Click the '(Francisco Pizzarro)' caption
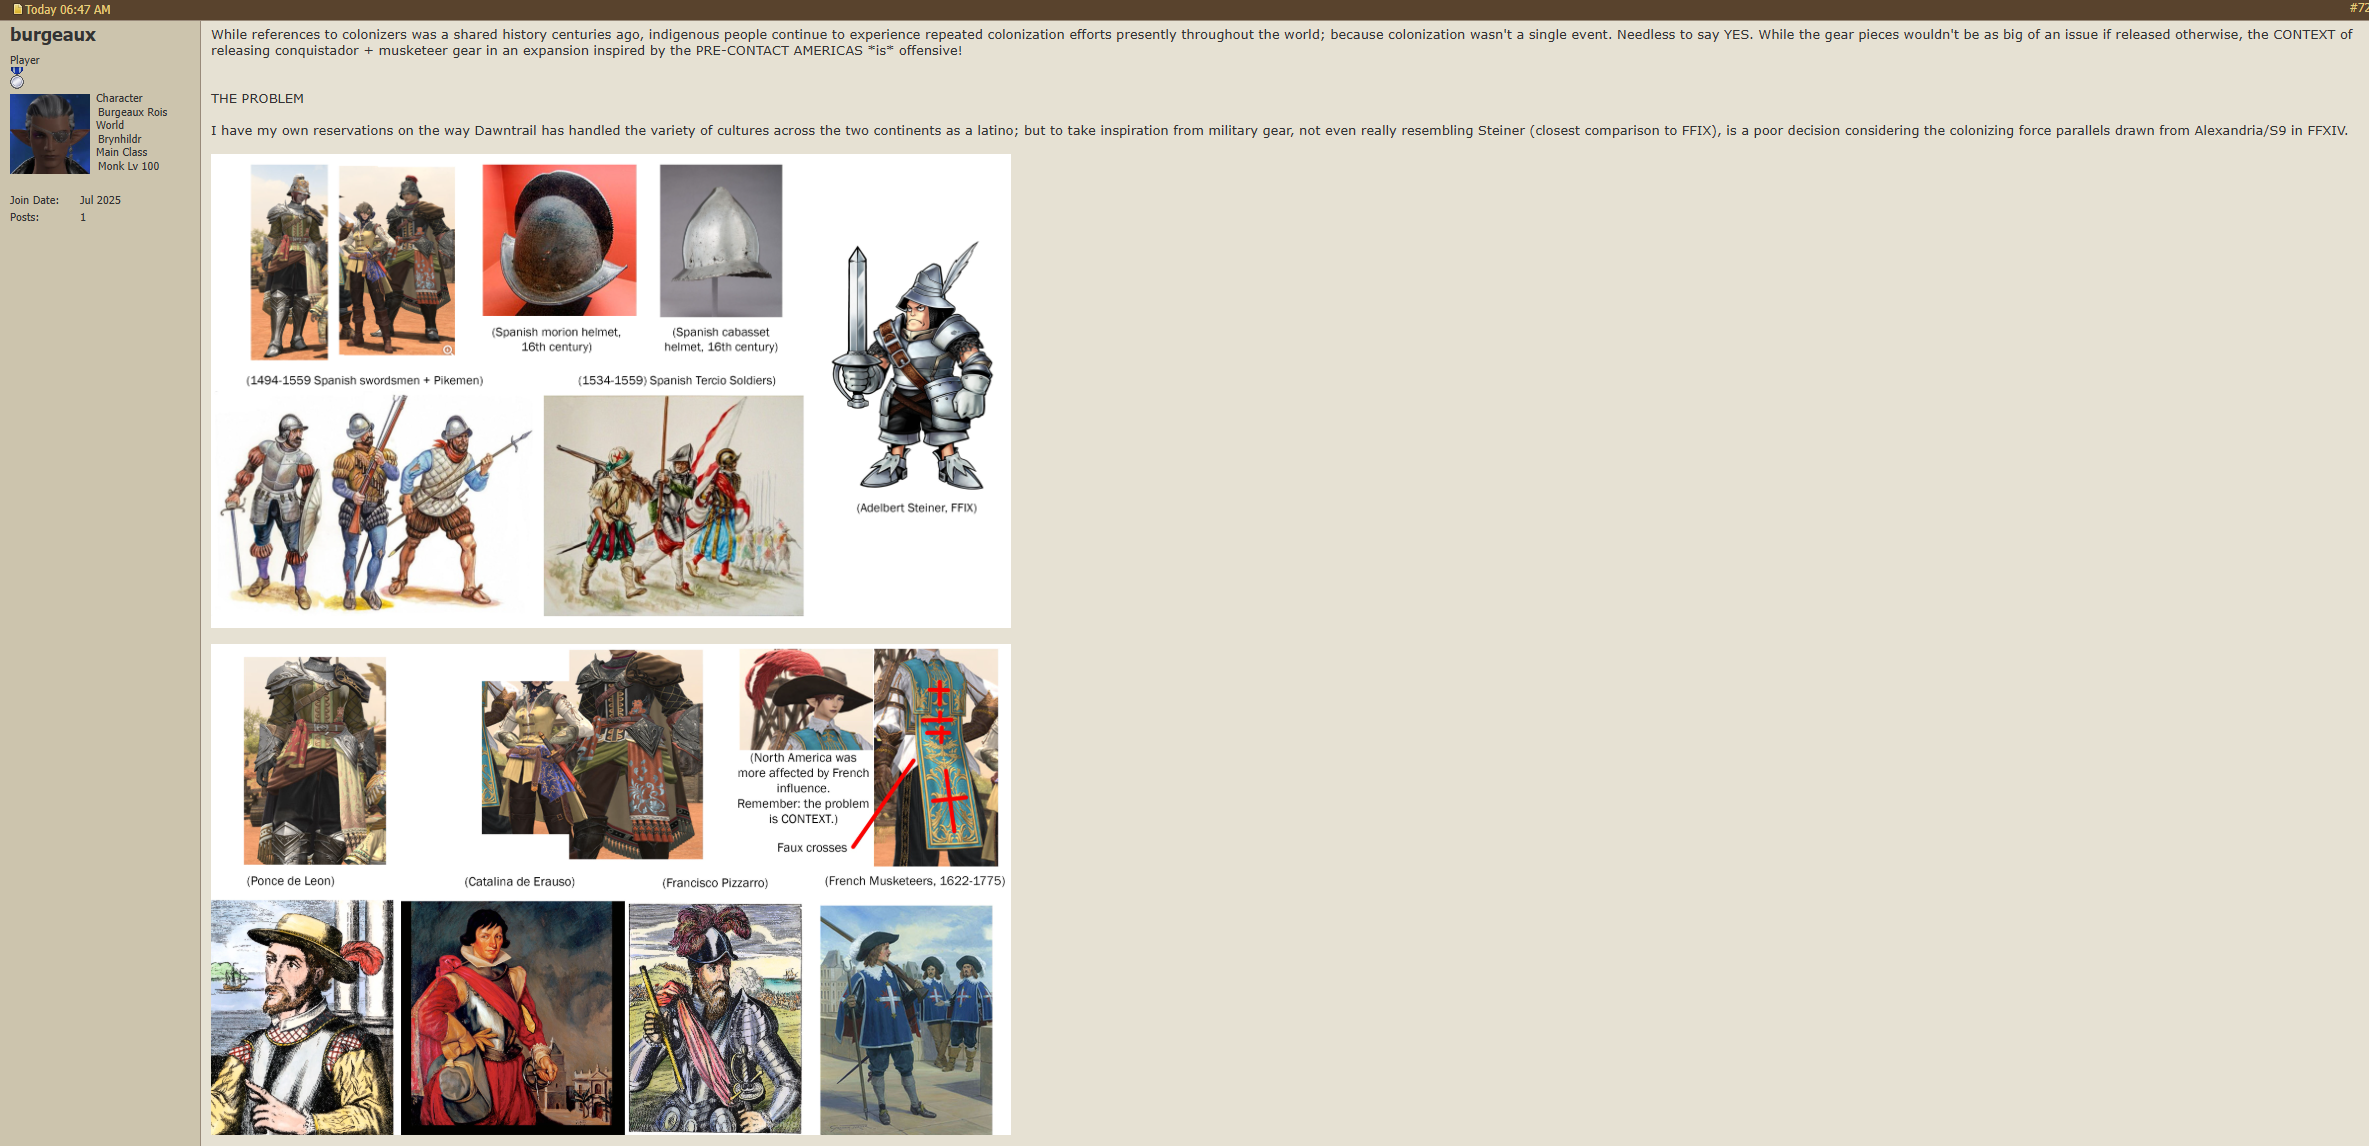This screenshot has height=1146, width=2369. coord(715,883)
